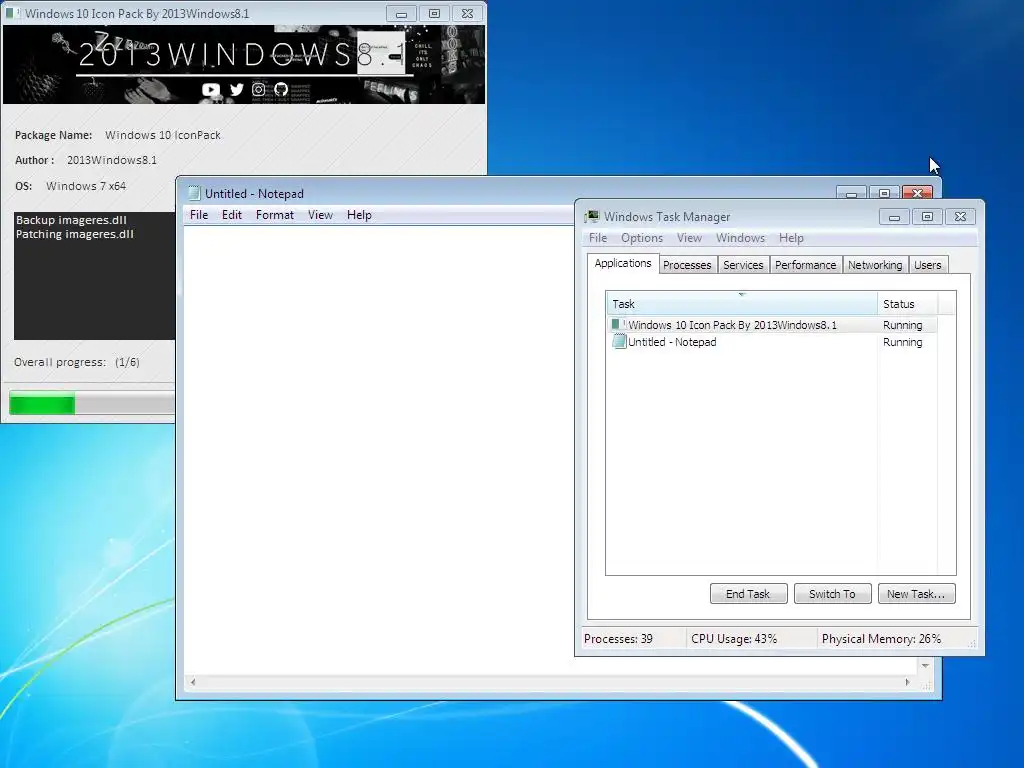1024x768 pixels.
Task: Switch to the Processes tab
Action: pos(686,264)
